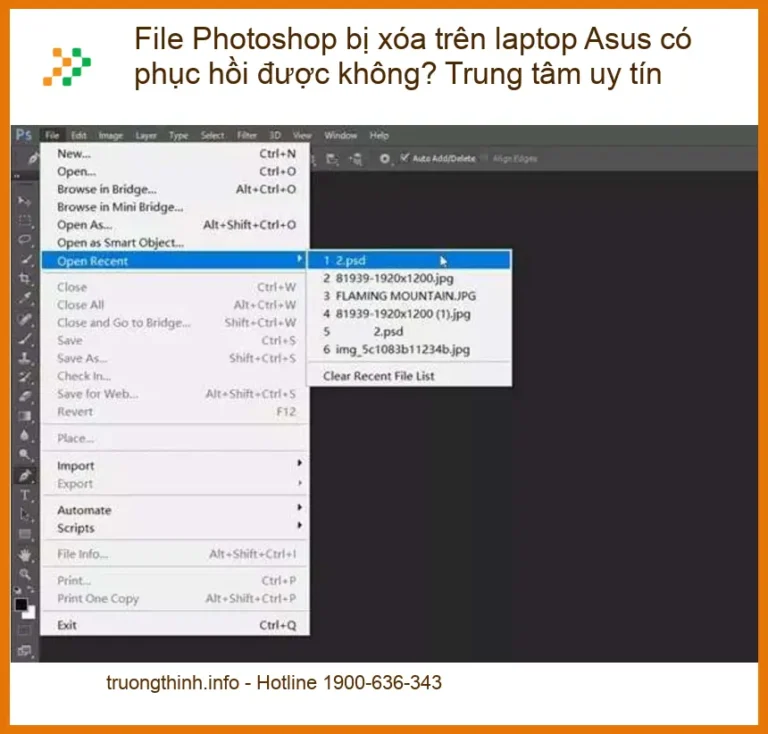
Task: Open the Pen tool preset picker
Action: pyautogui.click(x=32, y=158)
